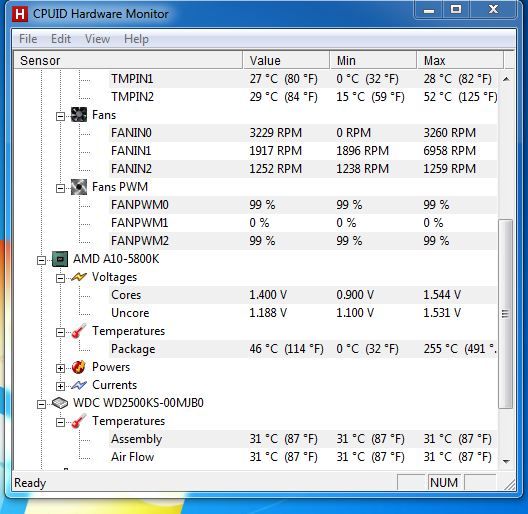
Task: Select the Fans group fan icon
Action: [79, 115]
